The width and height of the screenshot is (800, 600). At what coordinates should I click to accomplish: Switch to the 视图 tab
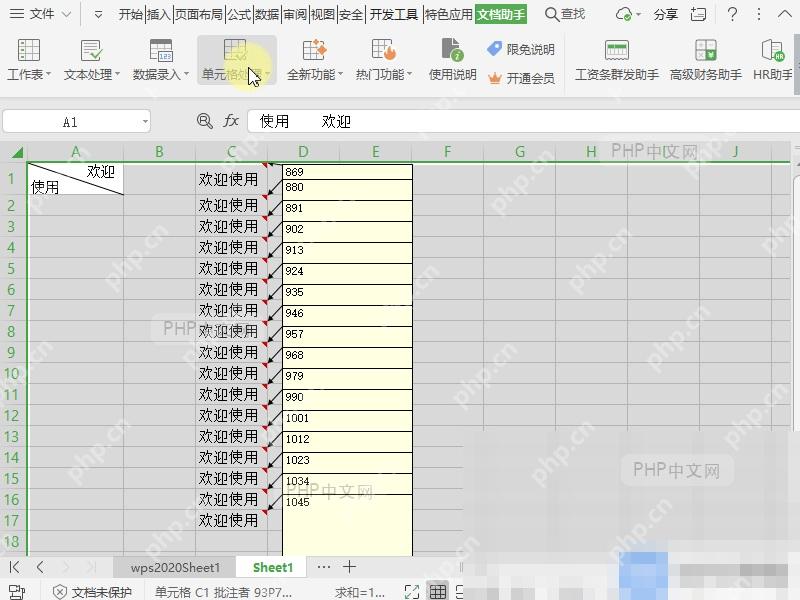[x=322, y=14]
